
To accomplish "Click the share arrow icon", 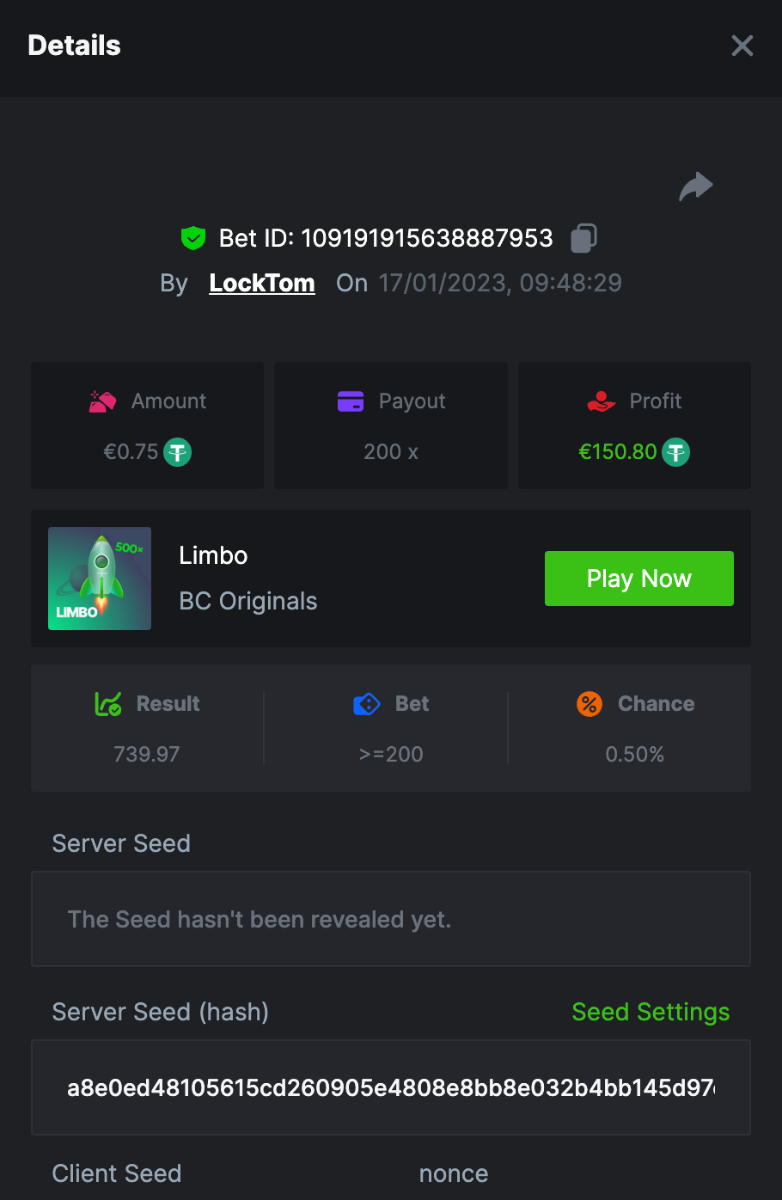I will pos(696,186).
